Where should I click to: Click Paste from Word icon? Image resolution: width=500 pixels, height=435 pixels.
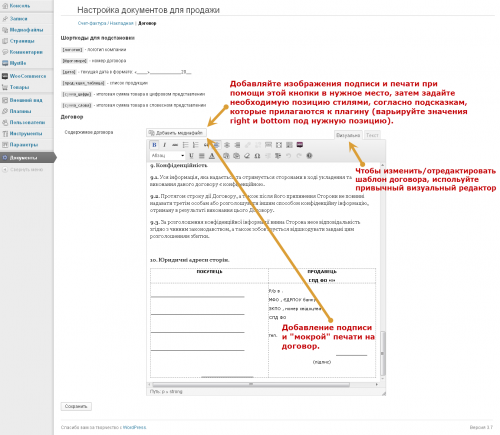click(236, 156)
